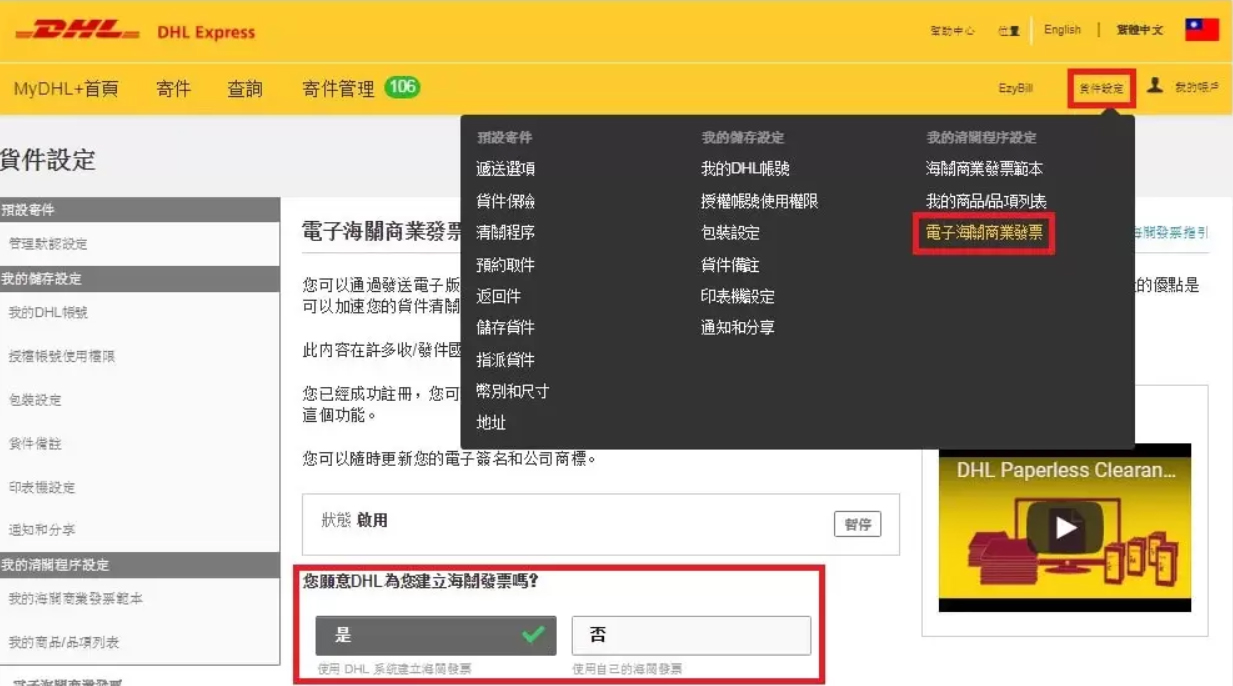The image size is (1233, 686).
Task: Choose 授權帳號使用權限 in the dark dropdown menu
Action: click(759, 201)
